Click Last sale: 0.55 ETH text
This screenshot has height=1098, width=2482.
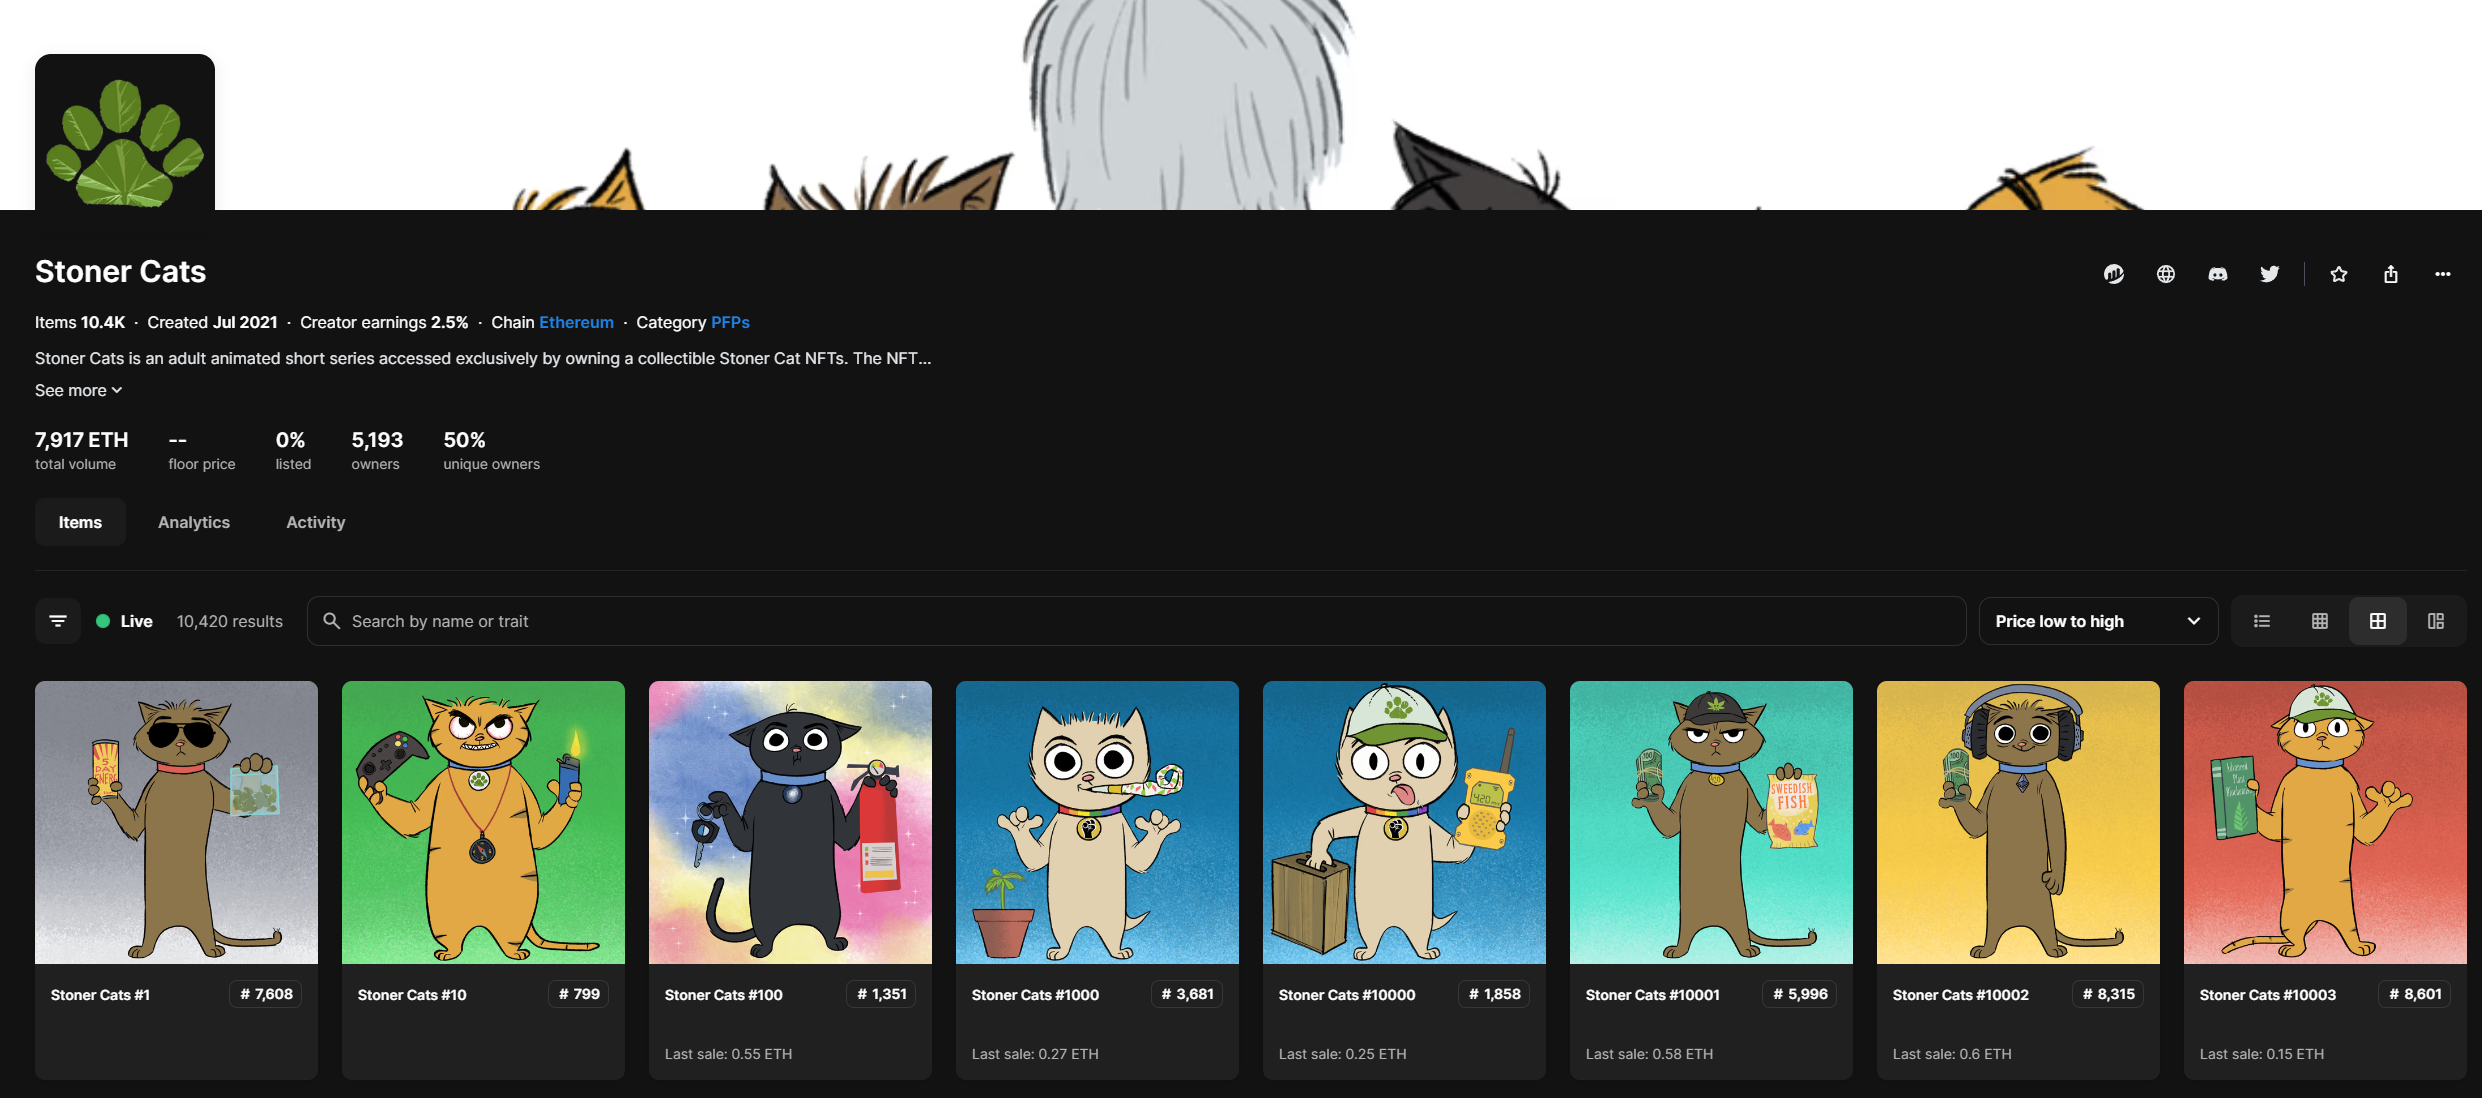click(728, 1054)
